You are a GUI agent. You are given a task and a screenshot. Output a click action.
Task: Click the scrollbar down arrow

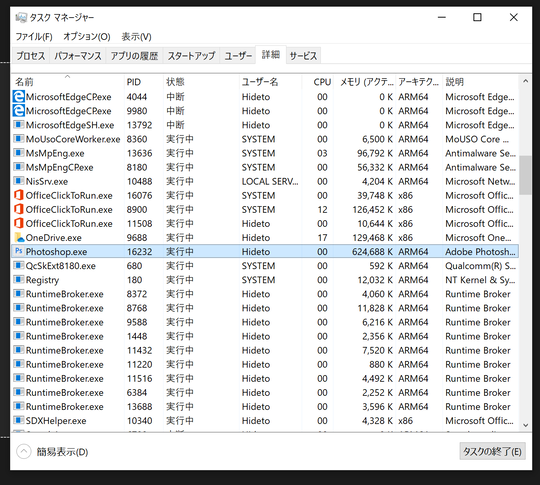525,425
